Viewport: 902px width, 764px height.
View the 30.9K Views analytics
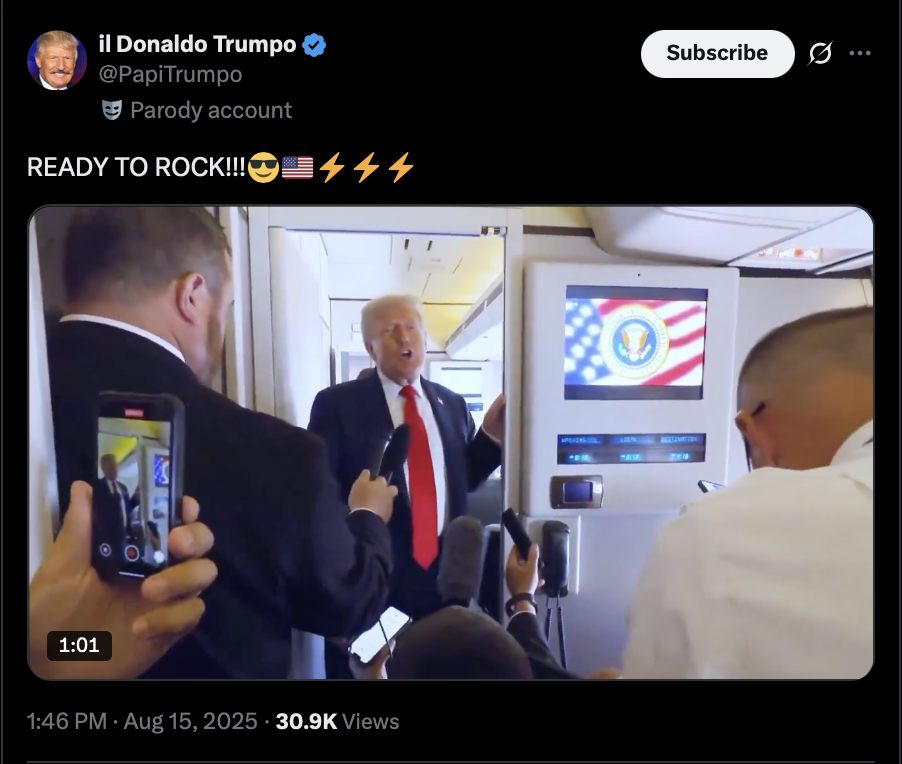point(337,721)
